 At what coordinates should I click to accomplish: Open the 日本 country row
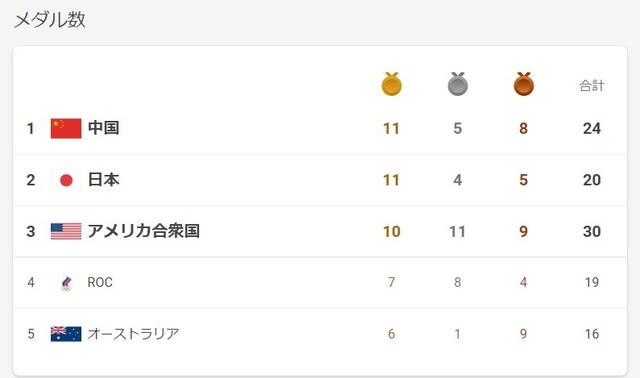(320, 180)
